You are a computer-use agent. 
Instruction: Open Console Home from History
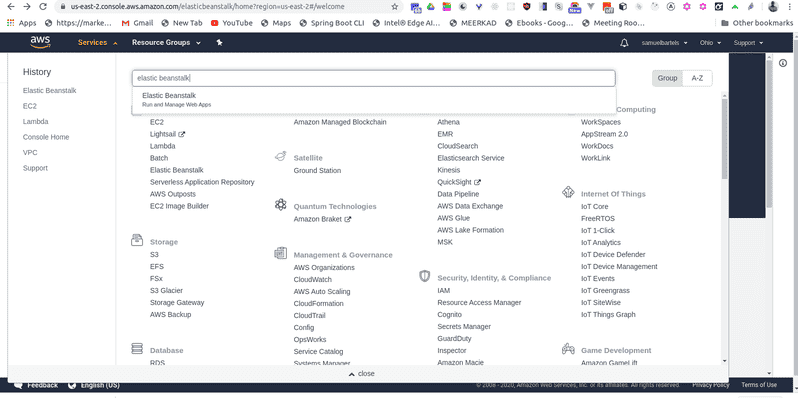click(46, 137)
